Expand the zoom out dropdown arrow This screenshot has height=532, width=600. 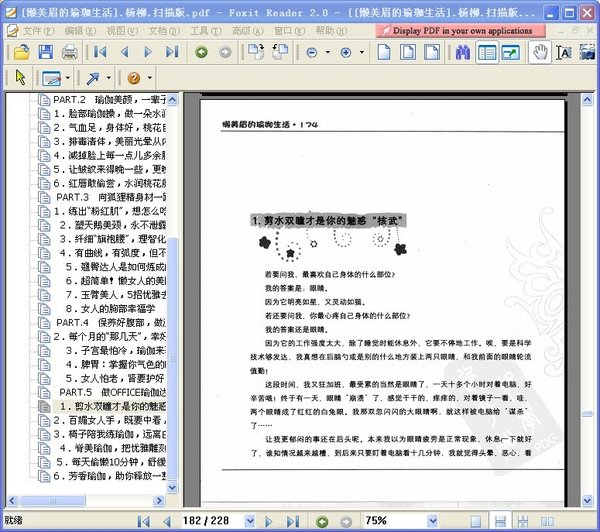(x=328, y=52)
